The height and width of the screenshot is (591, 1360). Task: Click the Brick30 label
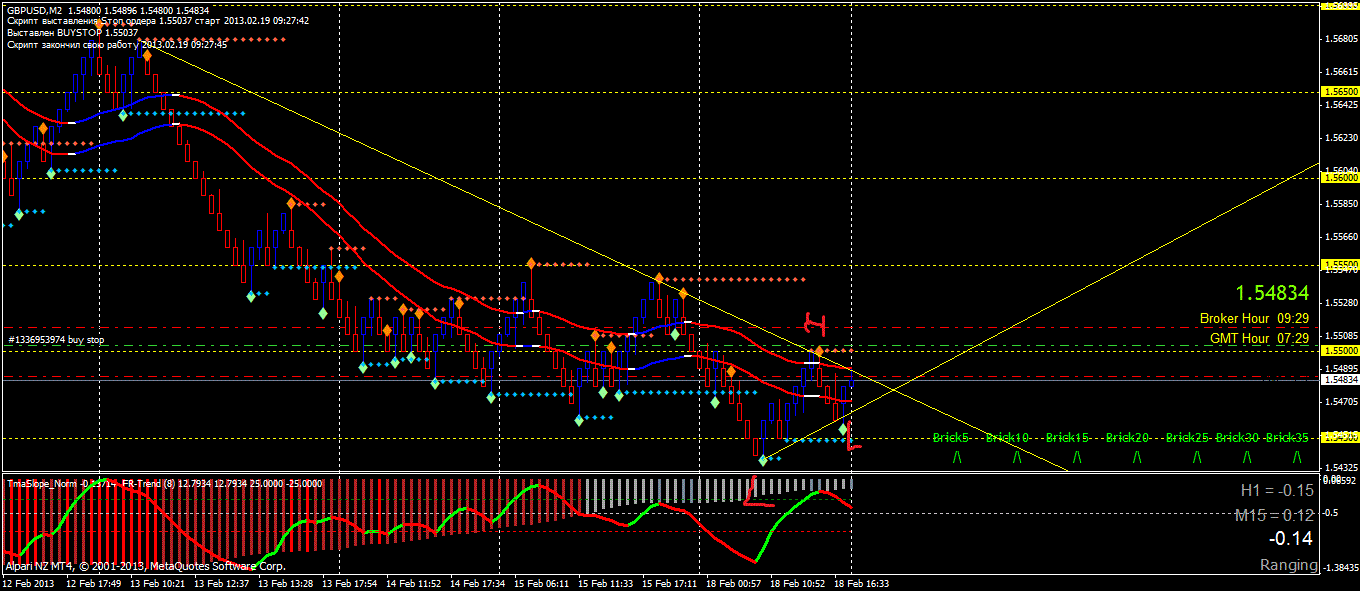(1237, 437)
